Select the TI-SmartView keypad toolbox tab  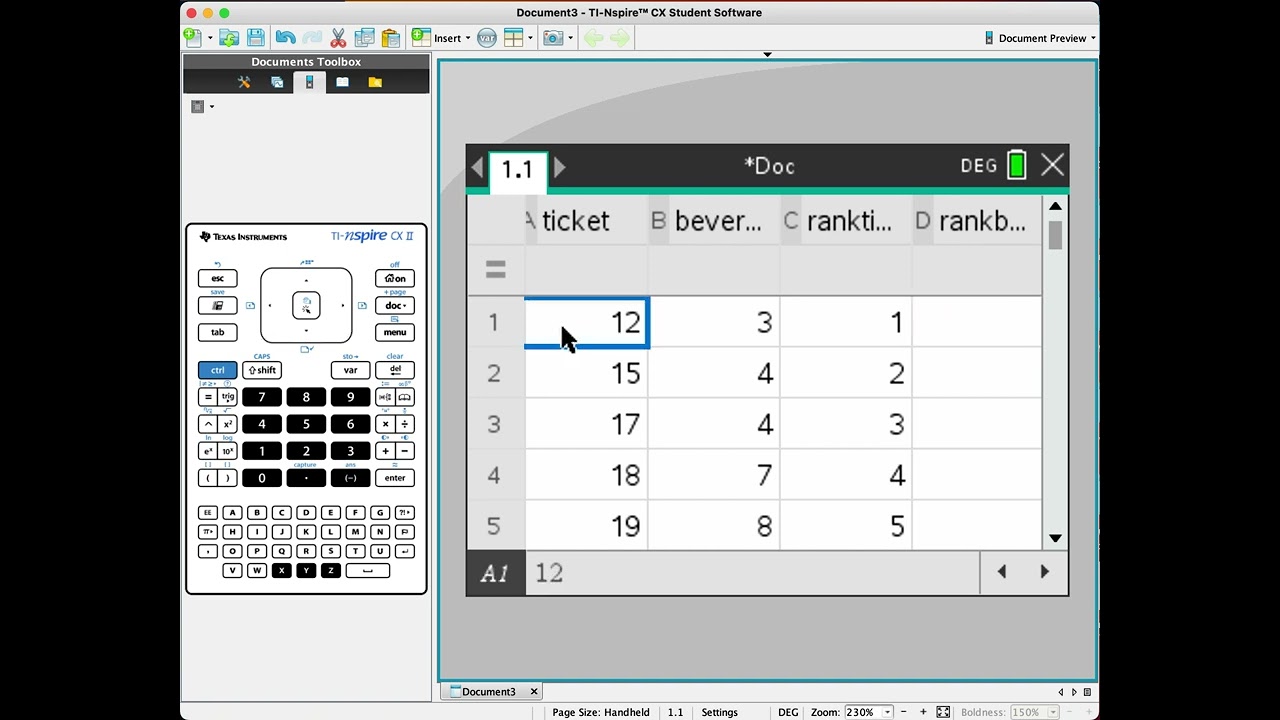(x=309, y=82)
